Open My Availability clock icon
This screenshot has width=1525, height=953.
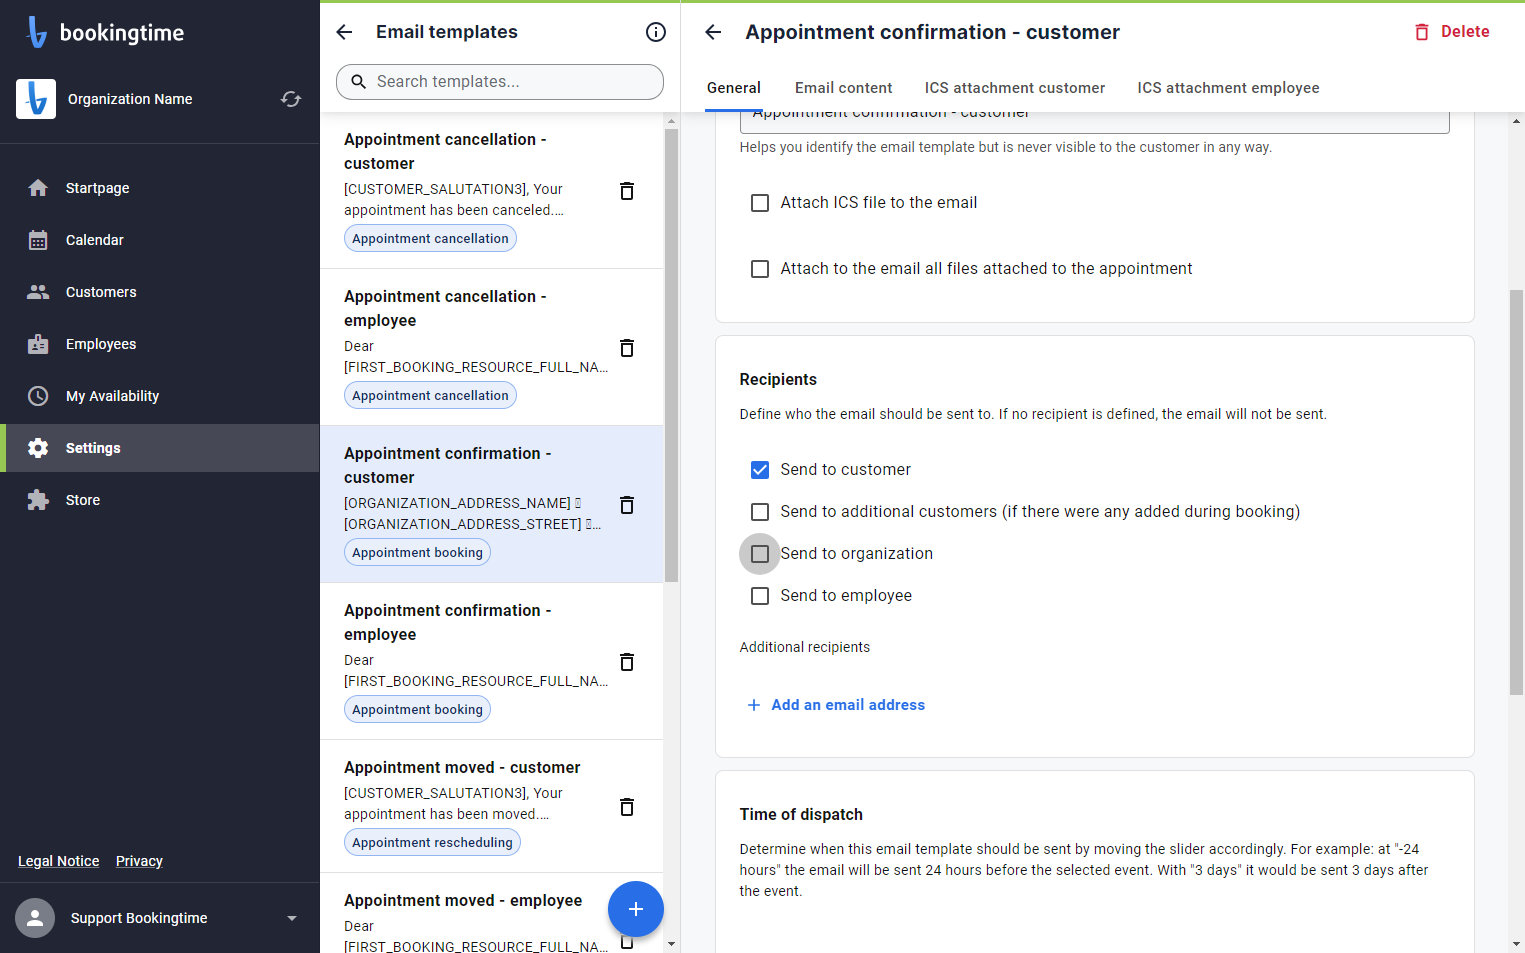point(38,396)
